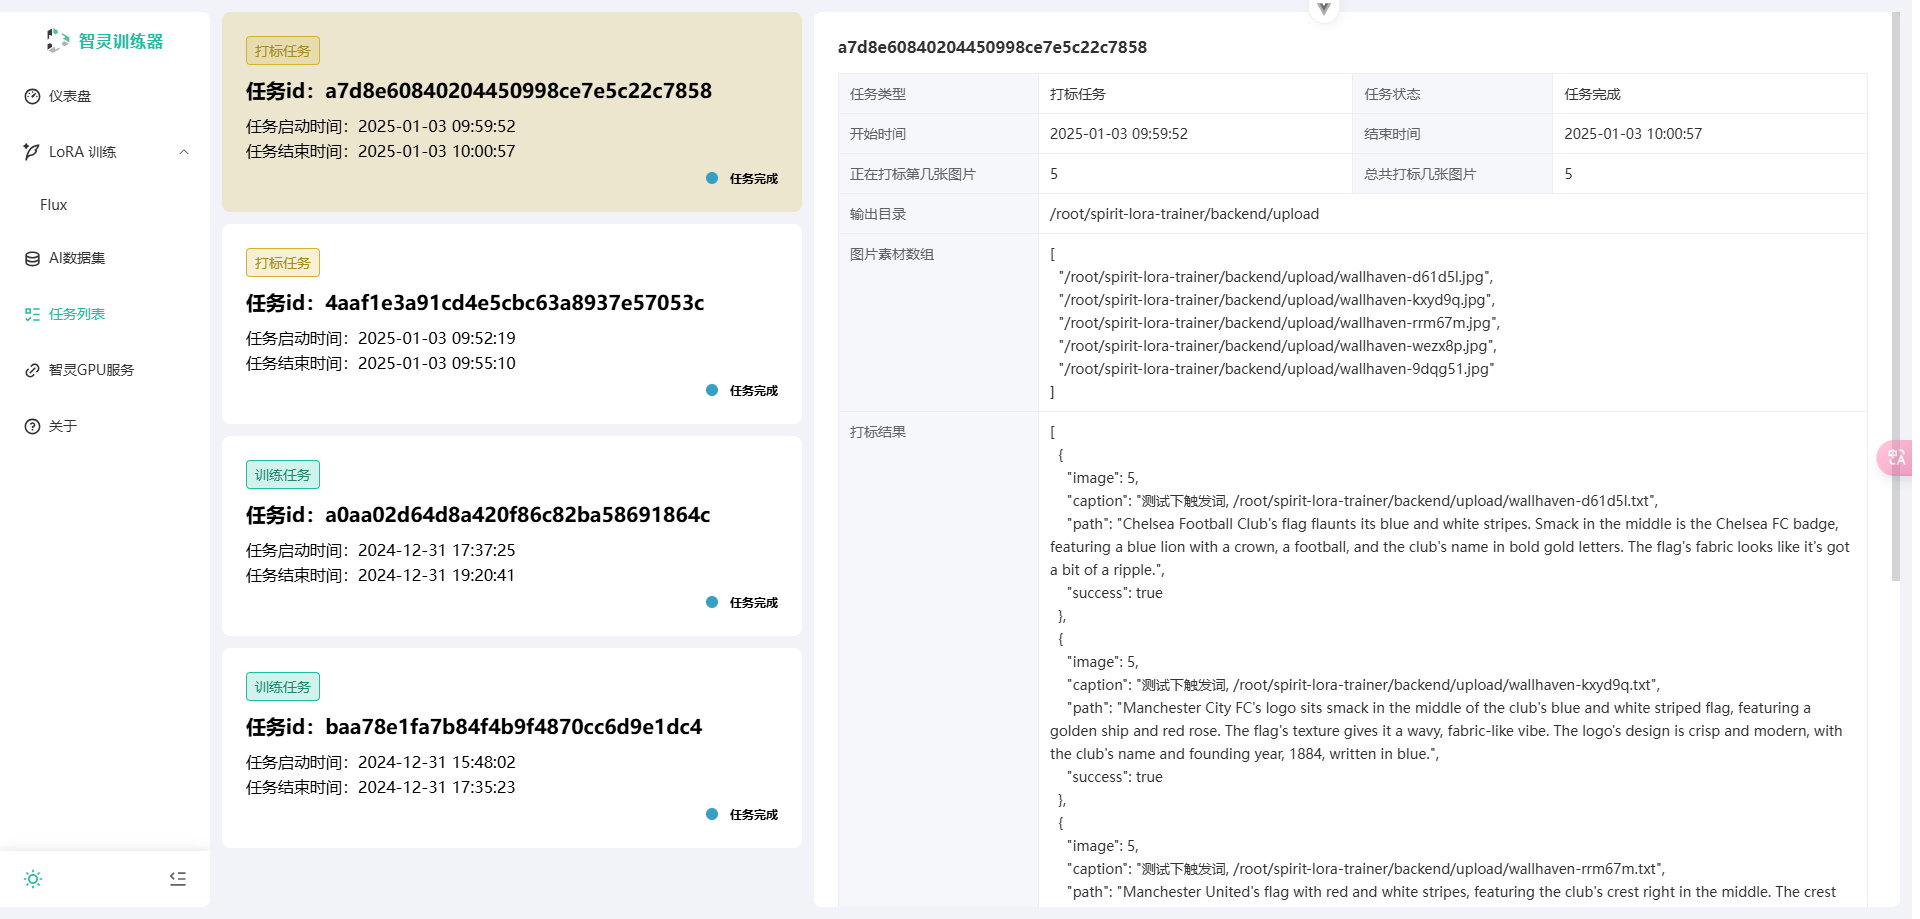The image size is (1920, 919).
Task: Click the 打标结果 row label
Action: [878, 432]
